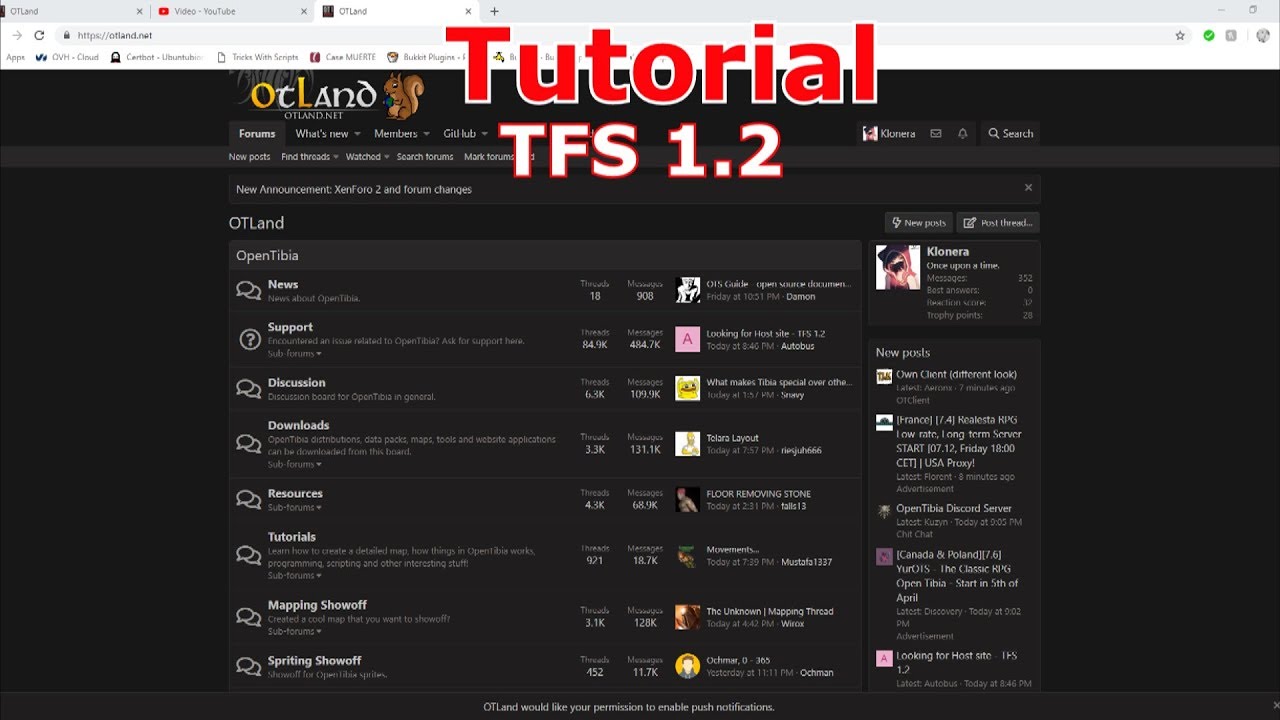Click the Resources forum speech-bubble icon
Screen dimensions: 1280x720
coord(249,500)
